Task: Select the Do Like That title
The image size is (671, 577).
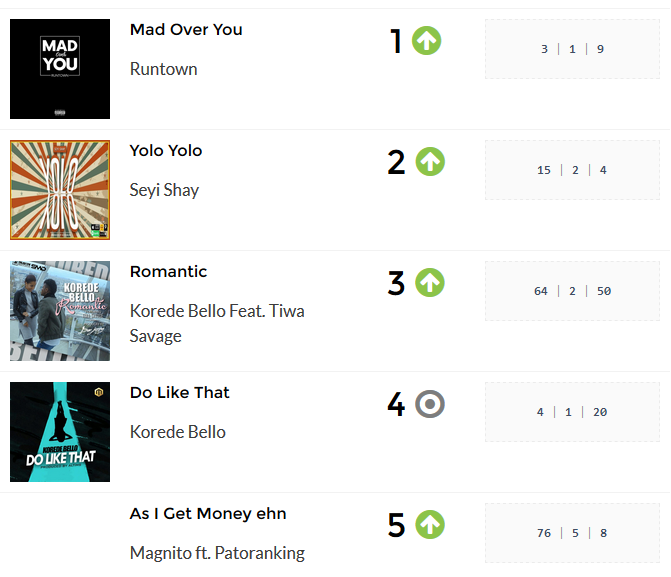Action: point(180,393)
